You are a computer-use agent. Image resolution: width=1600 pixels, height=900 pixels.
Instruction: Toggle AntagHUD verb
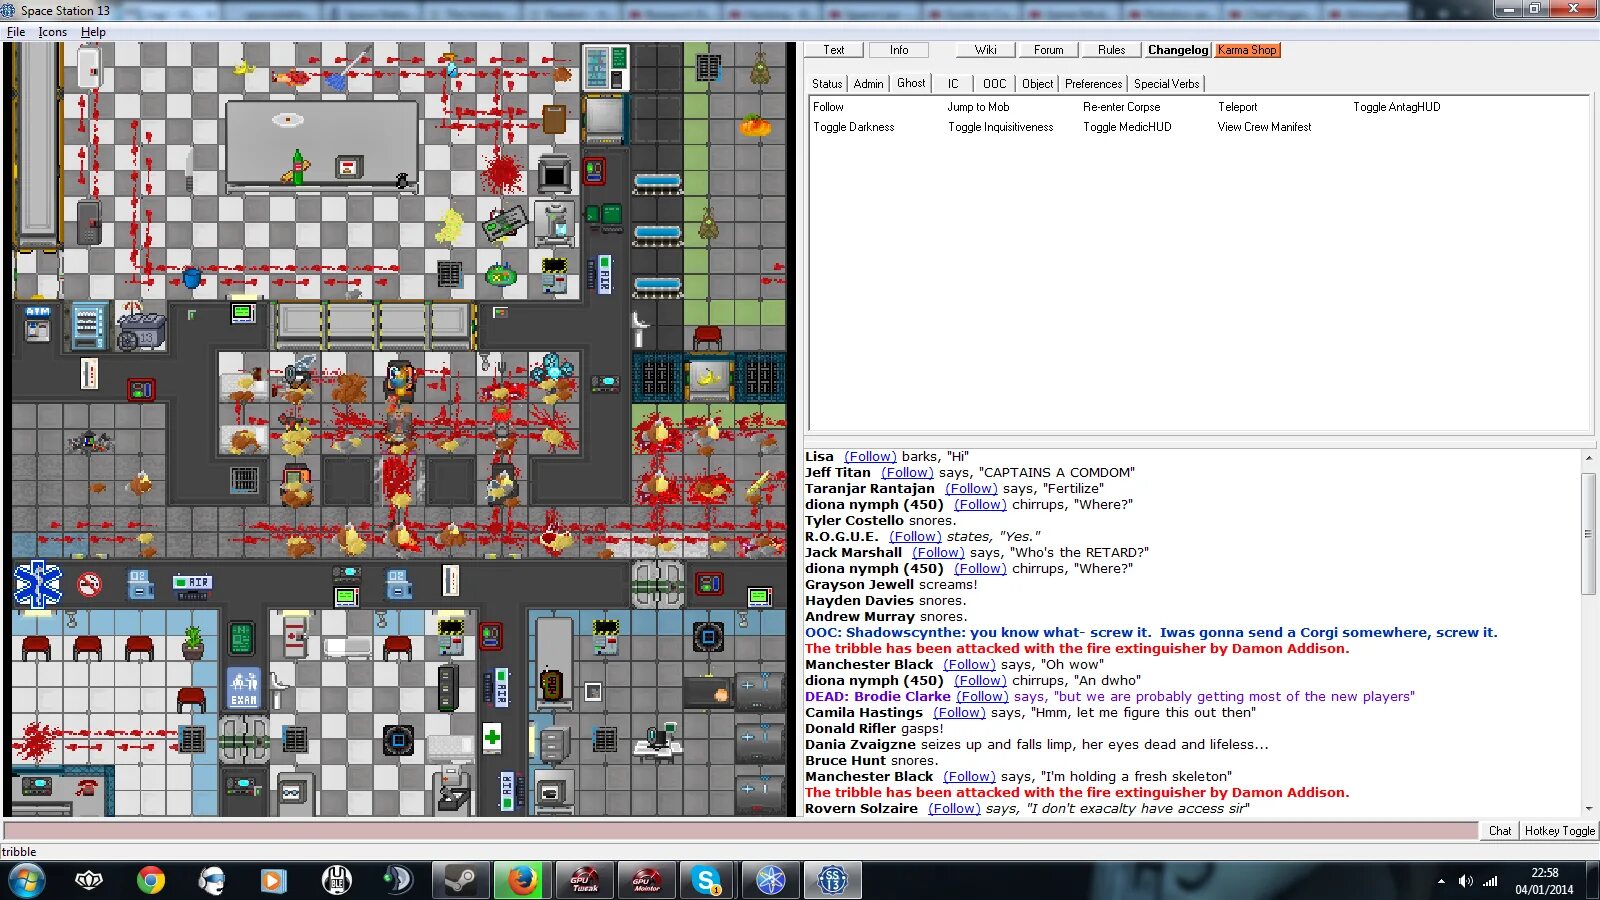(1396, 107)
